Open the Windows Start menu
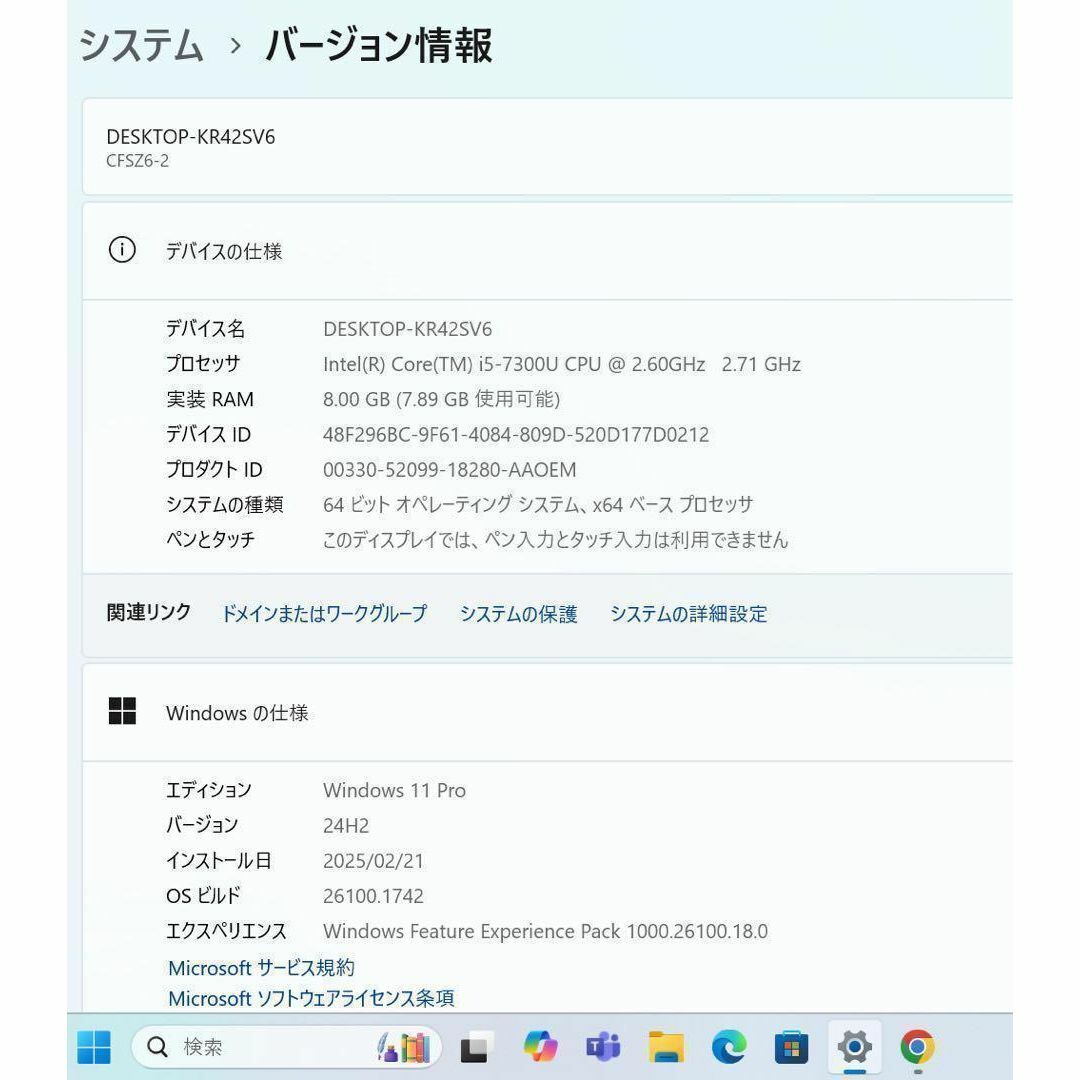The image size is (1080, 1080). coord(94,1047)
